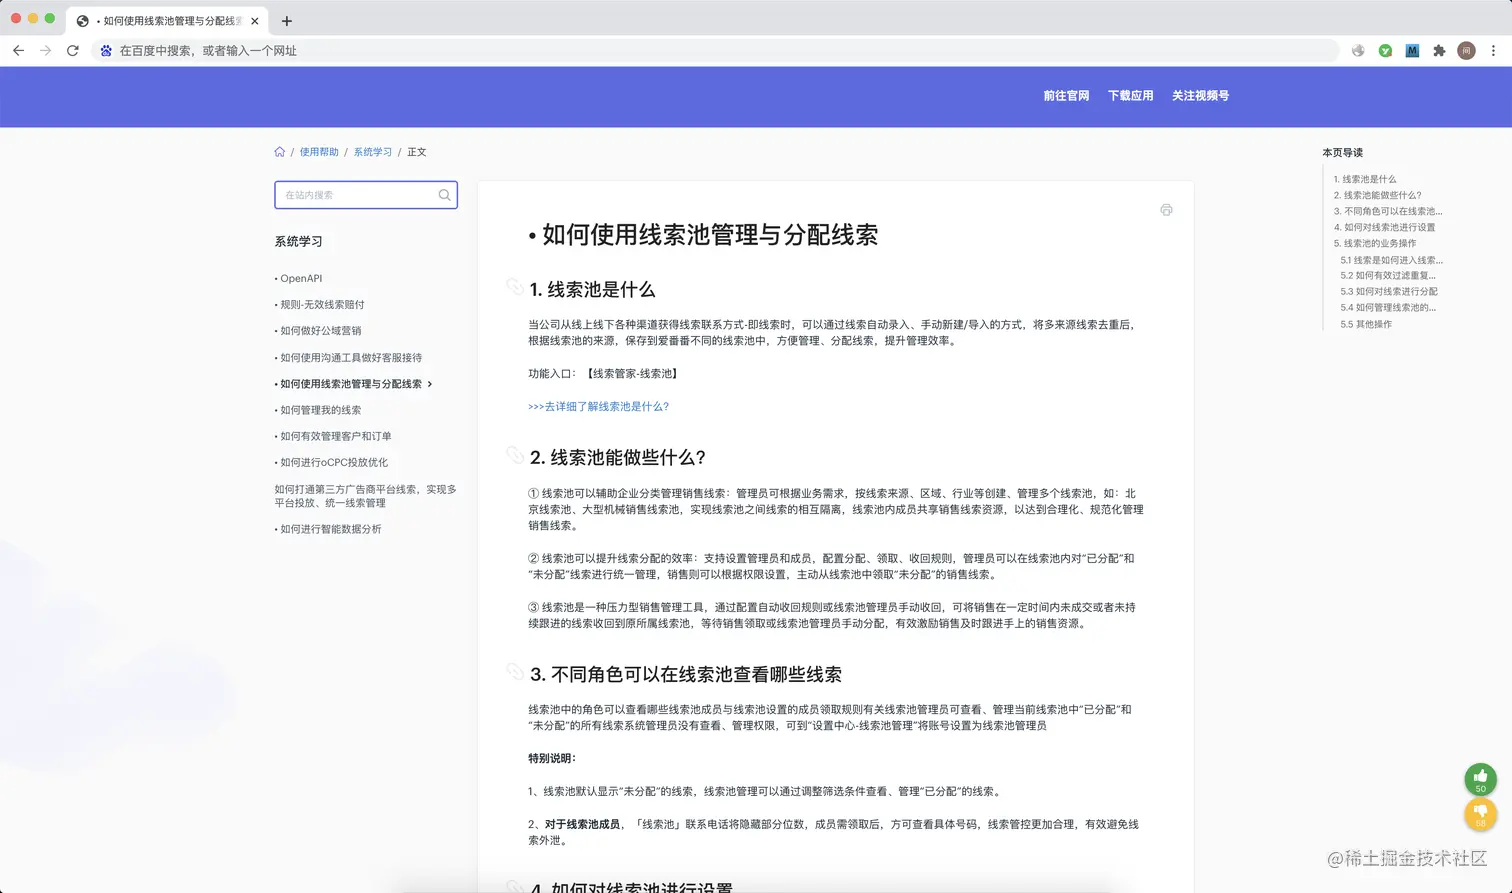Click the Baidu paw icon in address bar

106,51
